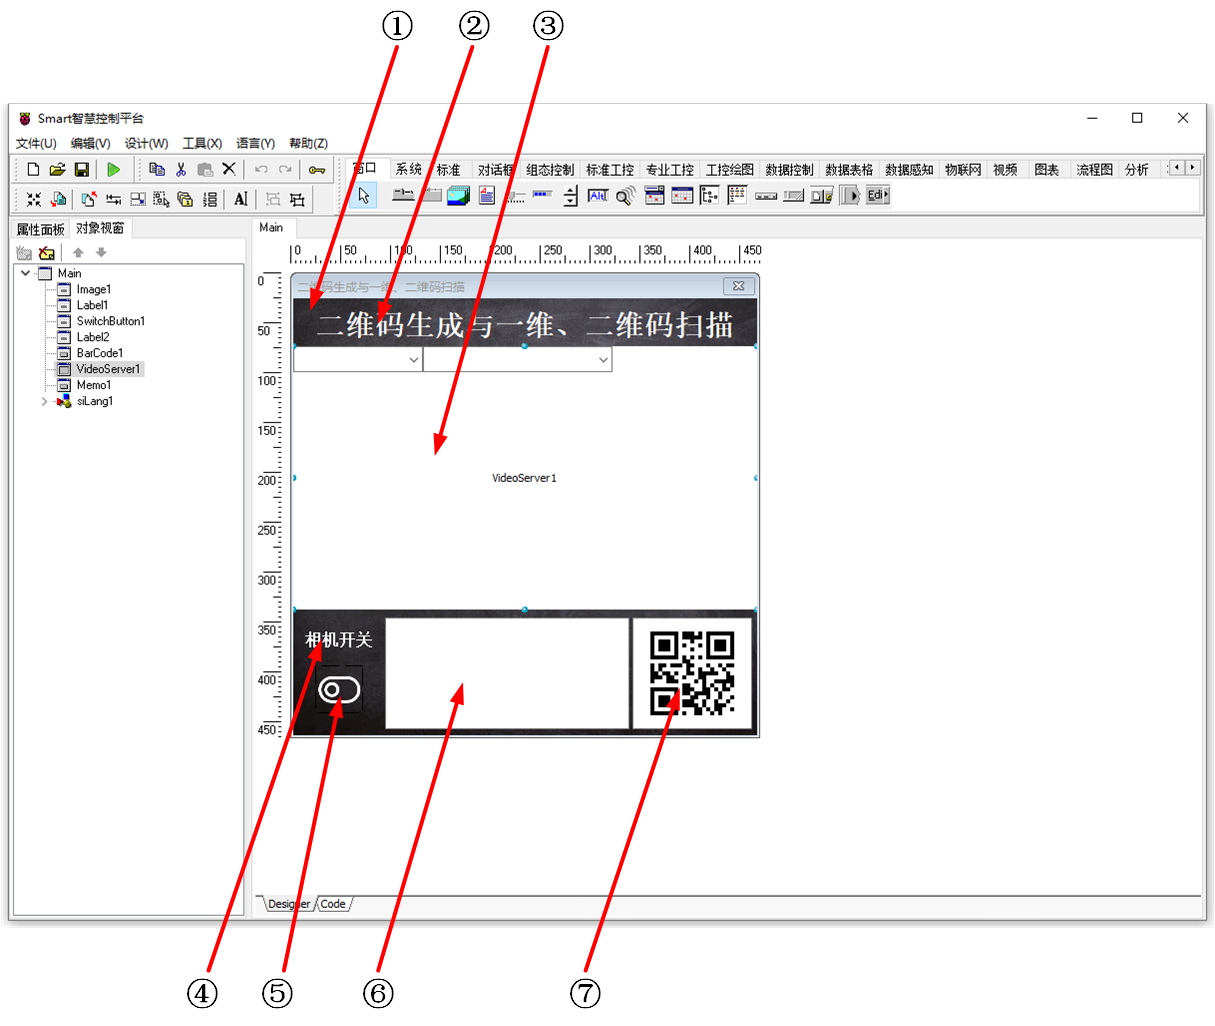Open the 组态控制 palette tab

click(x=550, y=169)
